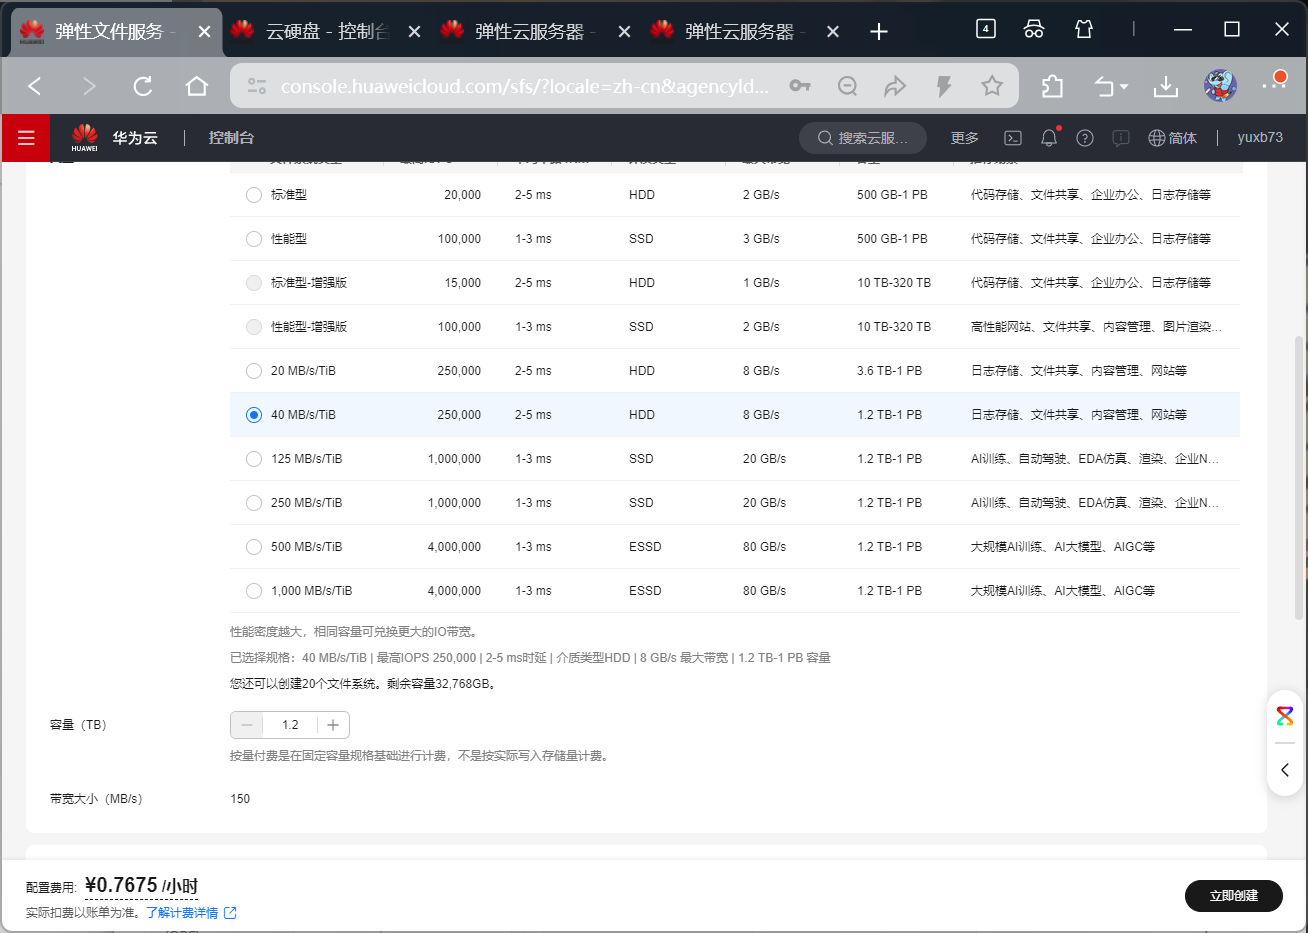Image resolution: width=1308 pixels, height=933 pixels.
Task: Choose the 1,000 MB/s/TiB option
Action: coord(254,591)
